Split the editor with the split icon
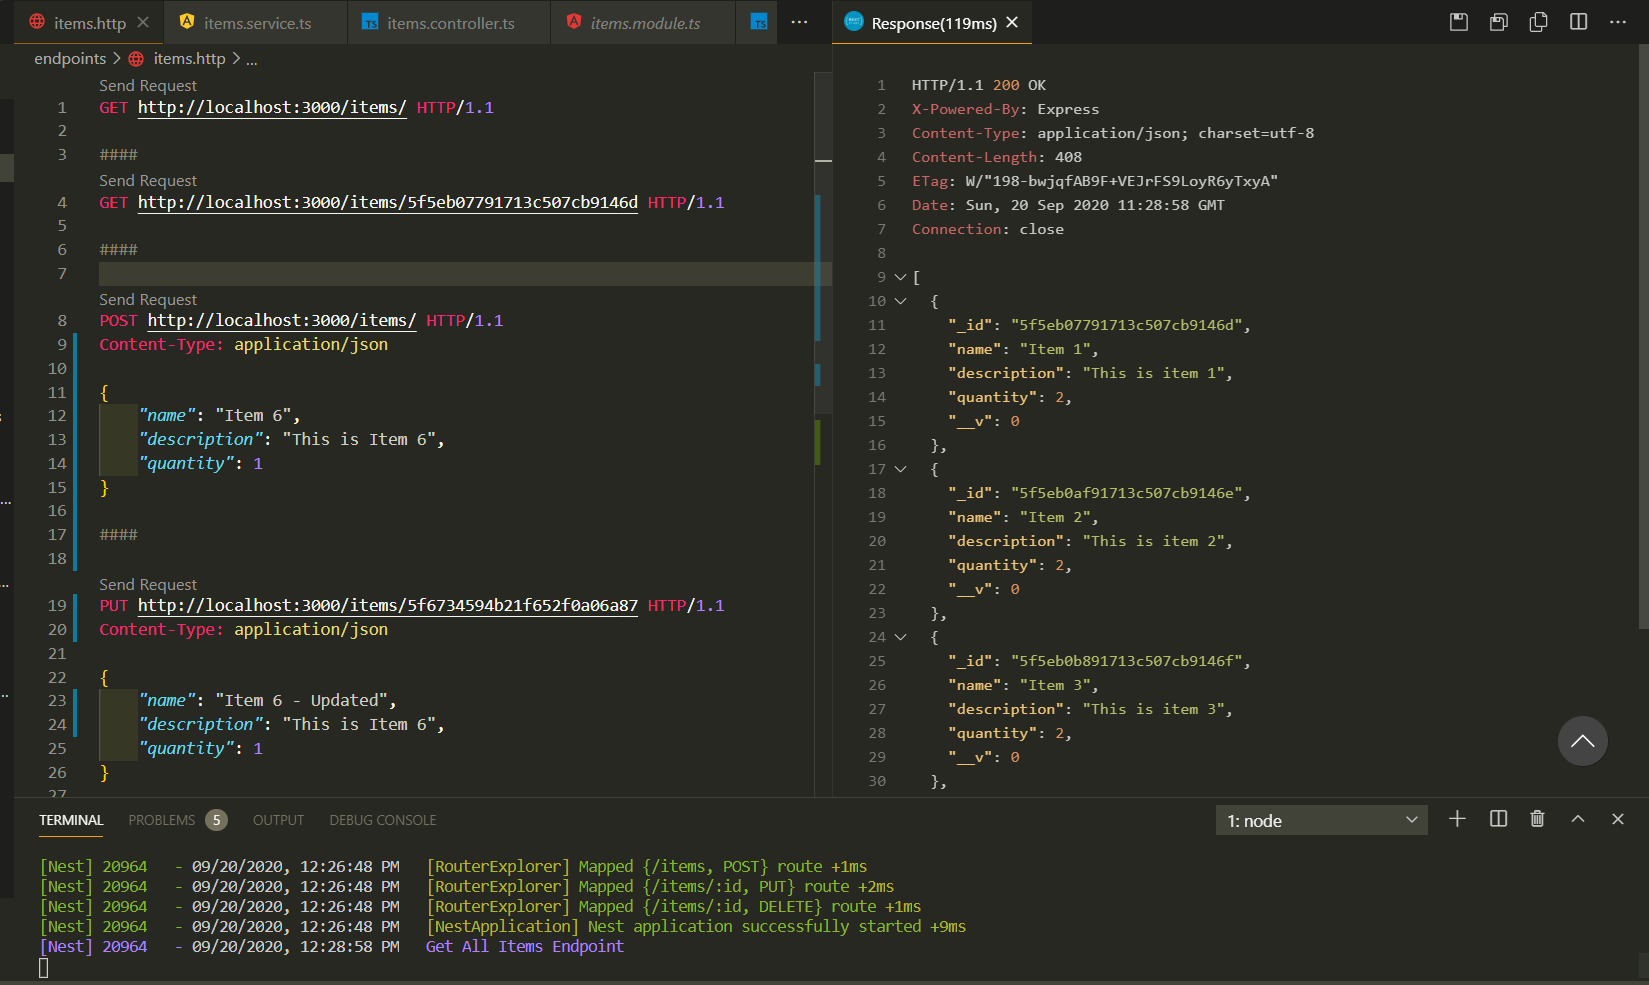1649x985 pixels. coord(1578,21)
